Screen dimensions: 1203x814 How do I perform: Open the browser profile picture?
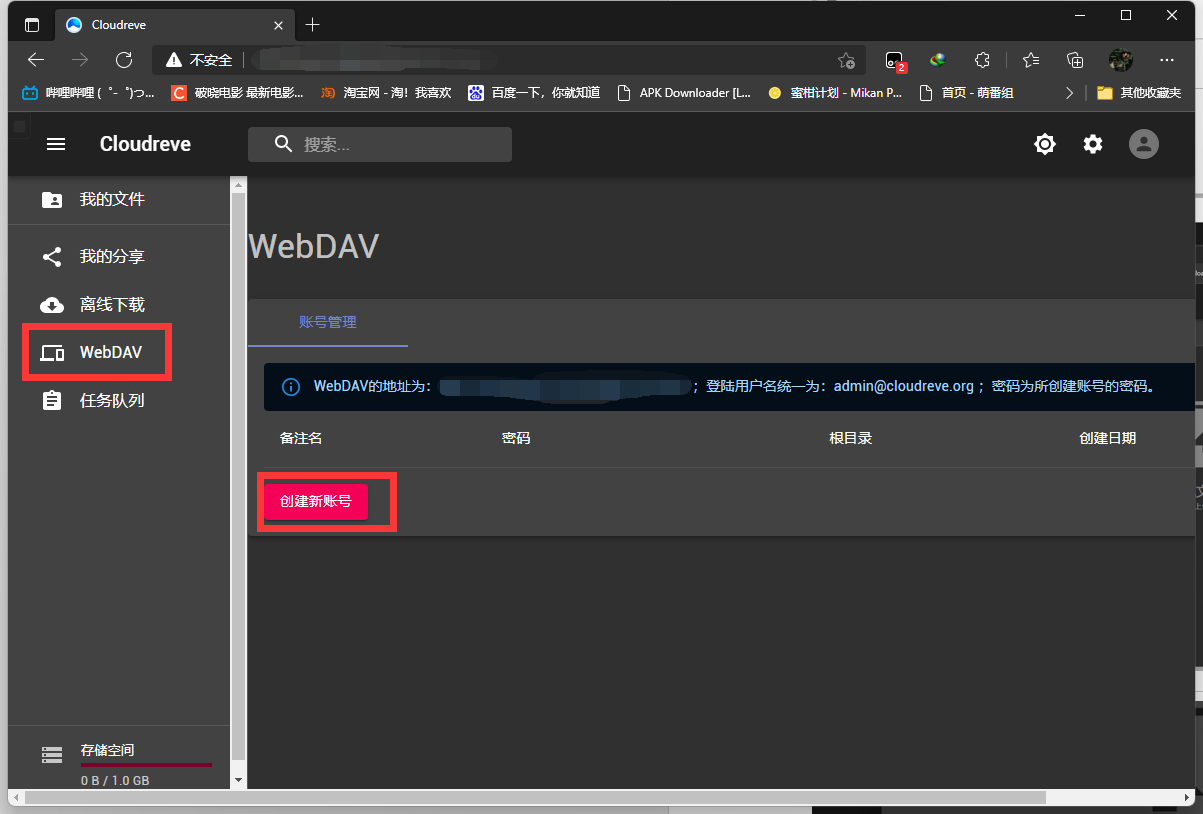[1120, 60]
